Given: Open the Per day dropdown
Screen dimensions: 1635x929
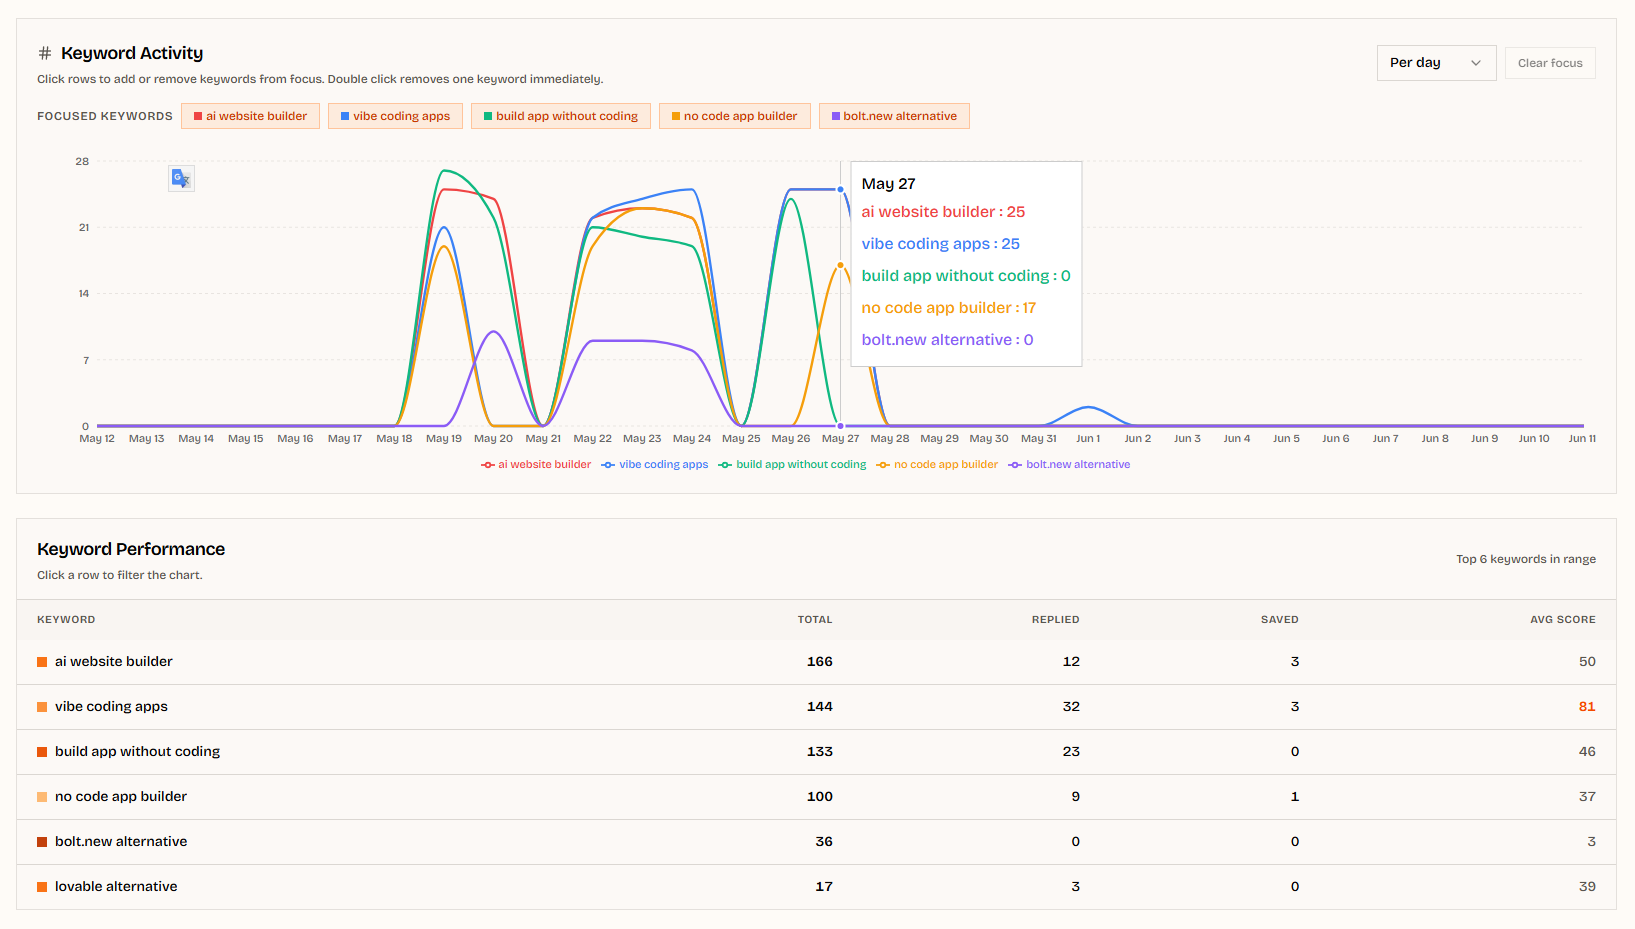Looking at the screenshot, I should tap(1436, 63).
